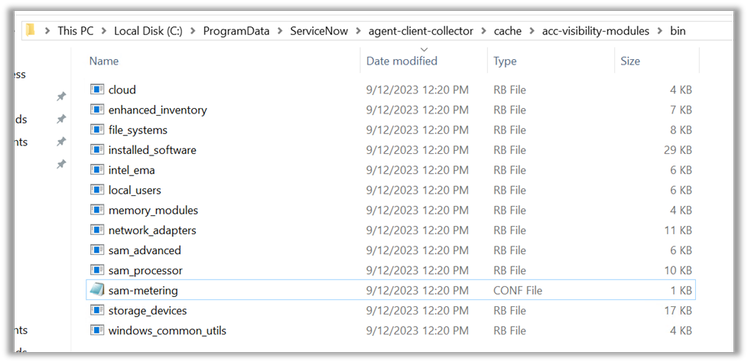Select the sam-metering CONF file icon
The image size is (748, 363).
97,290
